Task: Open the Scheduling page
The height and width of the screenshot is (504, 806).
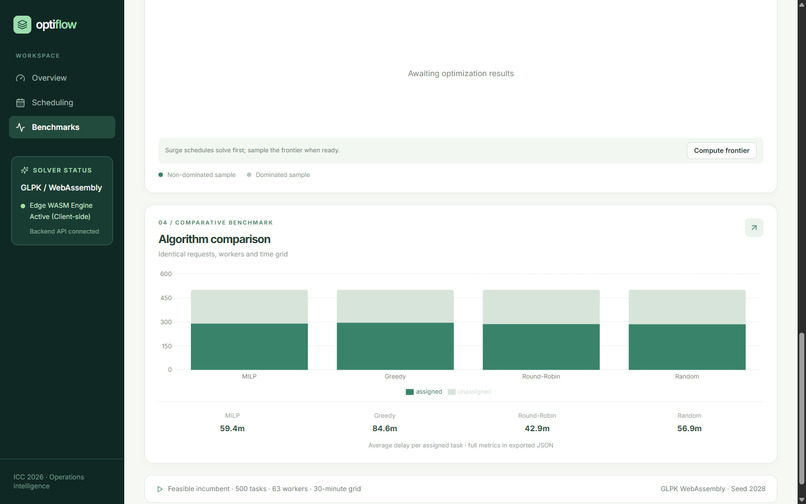Action: tap(62, 103)
